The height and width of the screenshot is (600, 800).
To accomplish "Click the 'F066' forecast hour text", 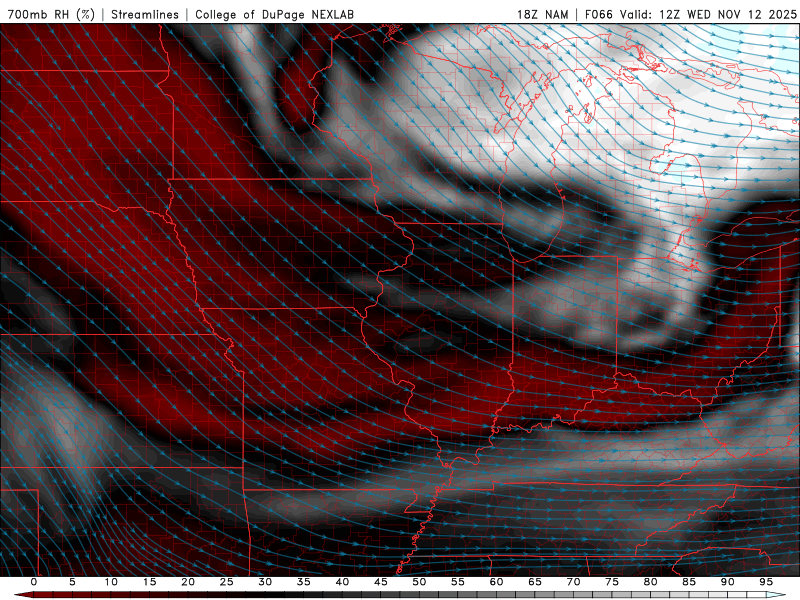I will pyautogui.click(x=598, y=14).
